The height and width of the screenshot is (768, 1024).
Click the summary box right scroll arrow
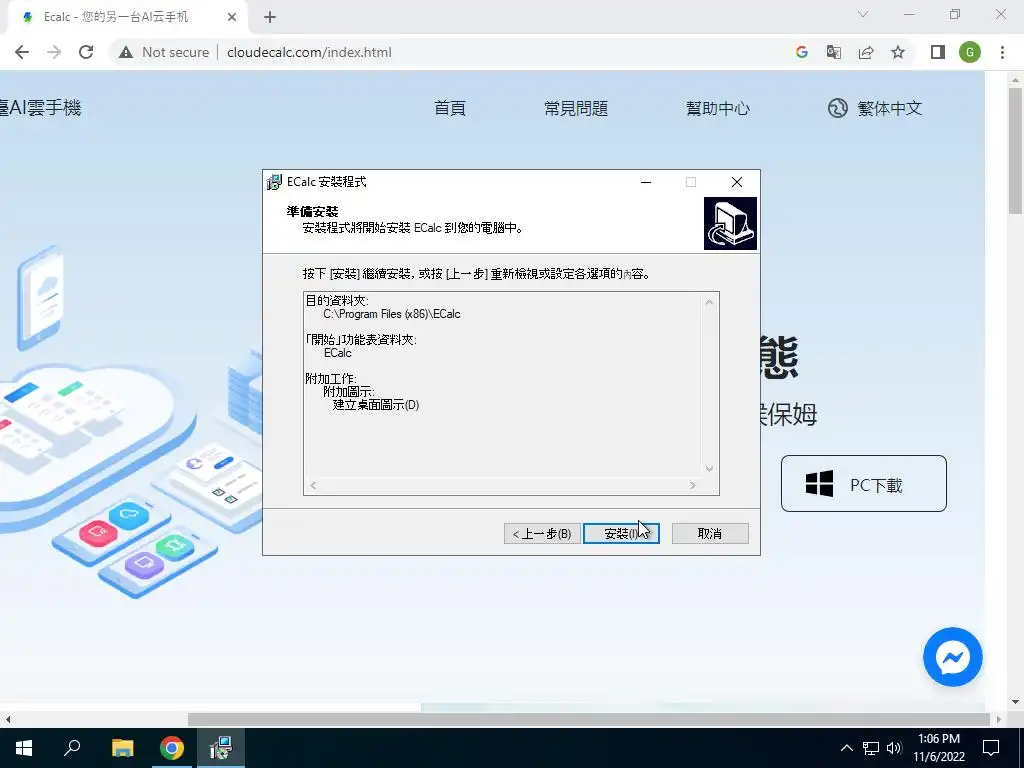[x=693, y=485]
